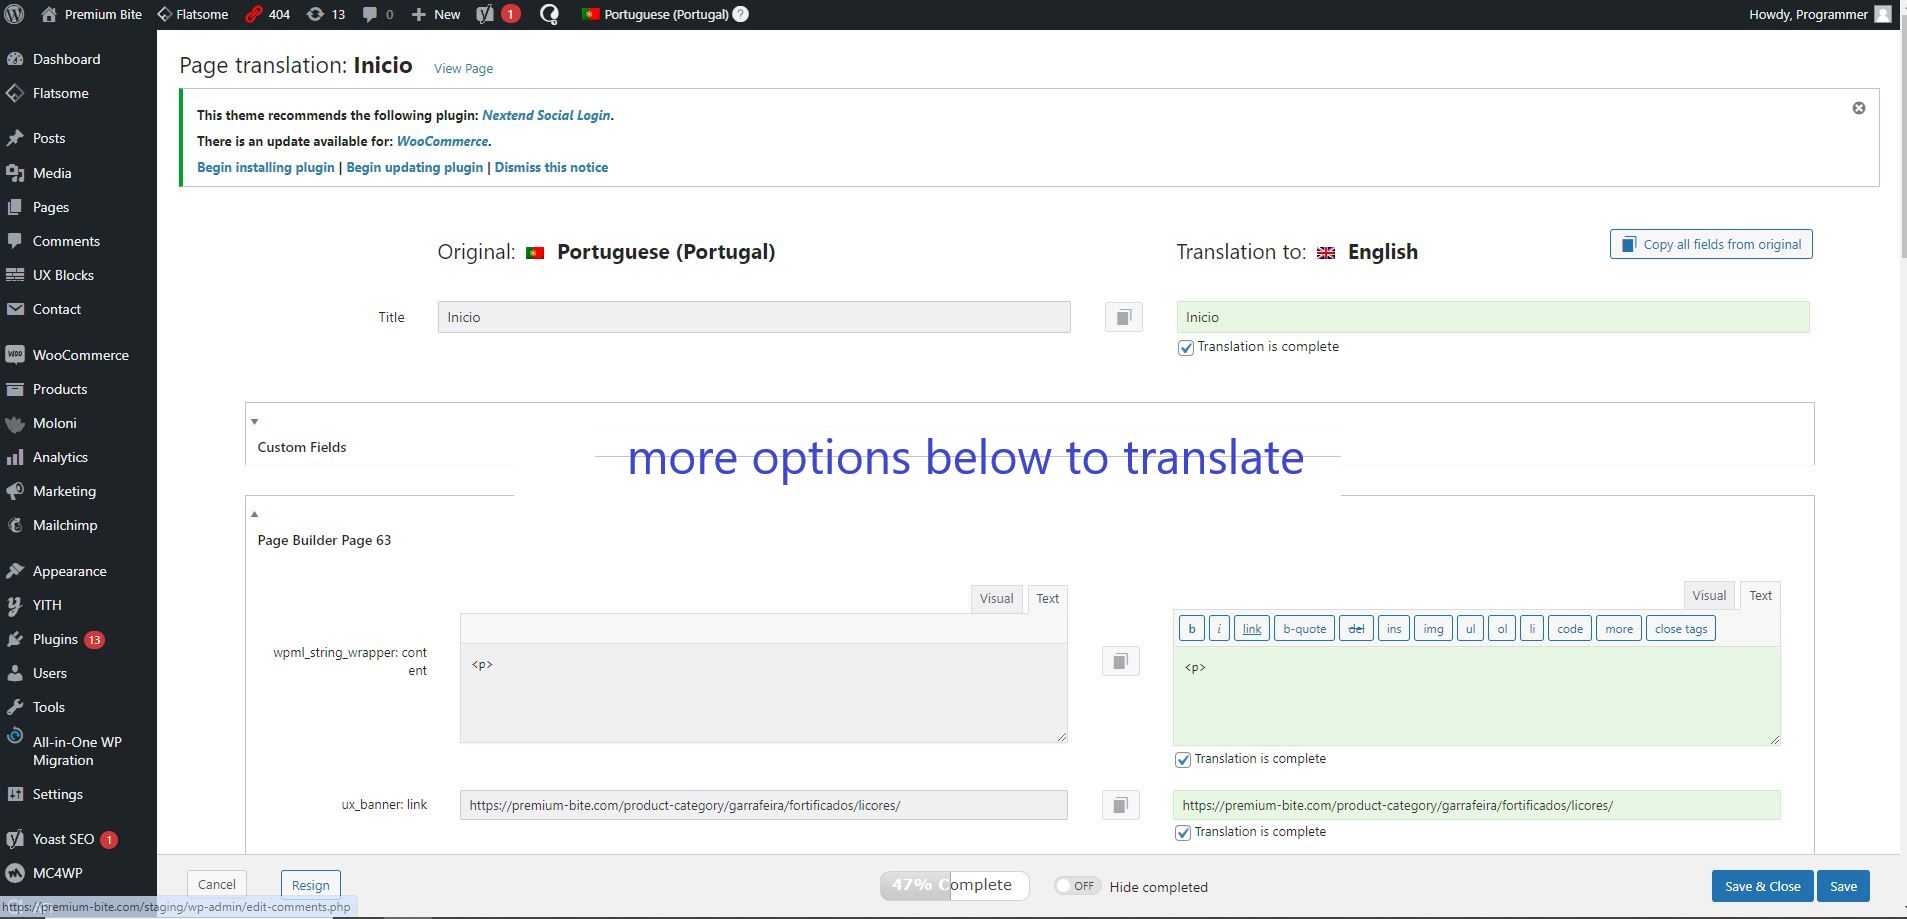Image resolution: width=1907 pixels, height=919 pixels.
Task: Open the New content menu
Action: (436, 14)
